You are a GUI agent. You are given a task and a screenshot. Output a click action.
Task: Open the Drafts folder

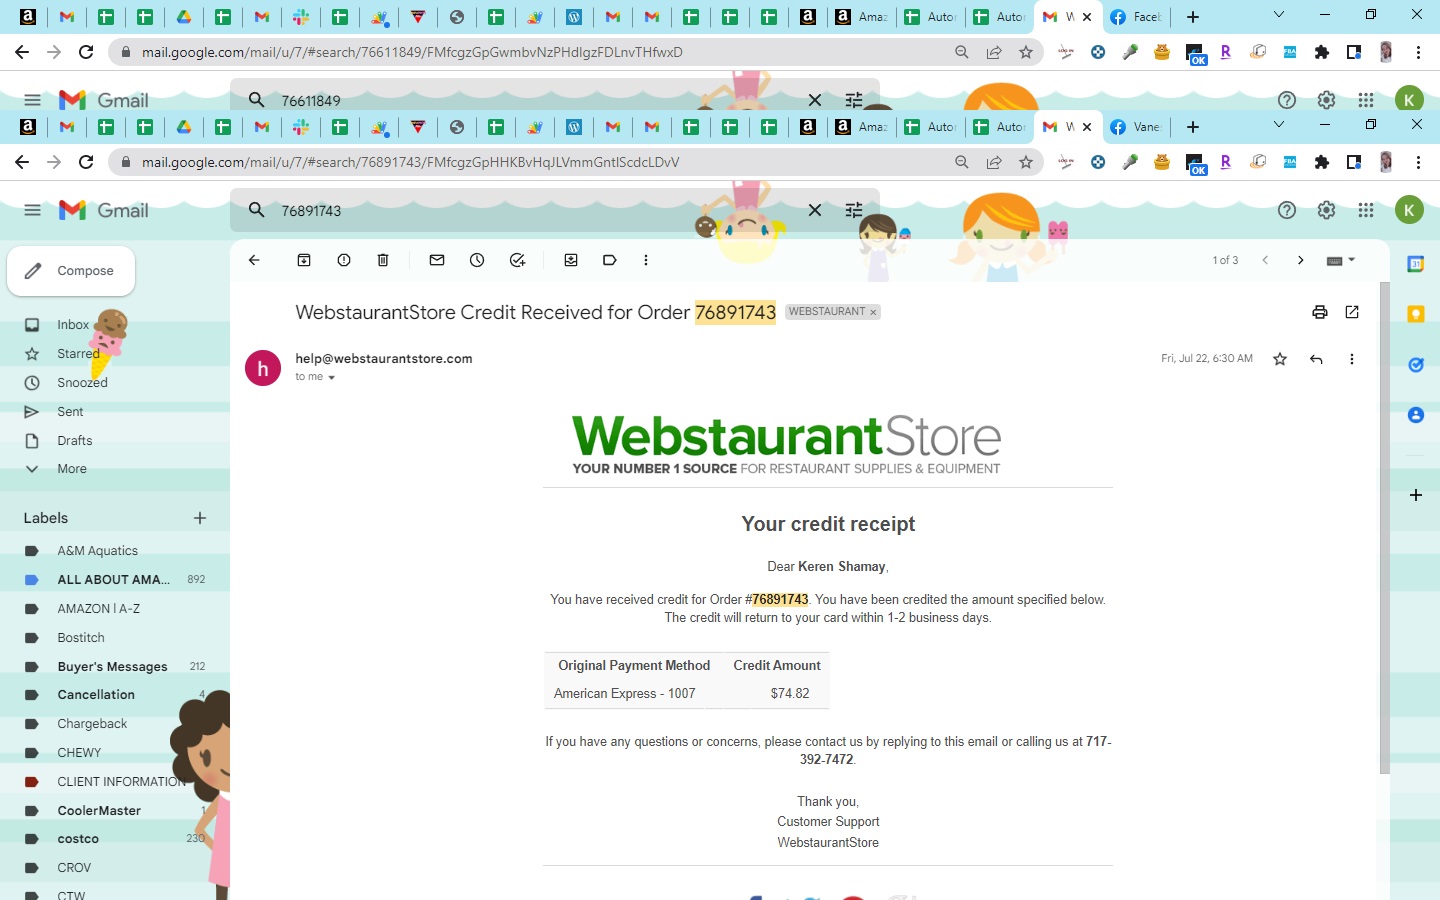[75, 441]
